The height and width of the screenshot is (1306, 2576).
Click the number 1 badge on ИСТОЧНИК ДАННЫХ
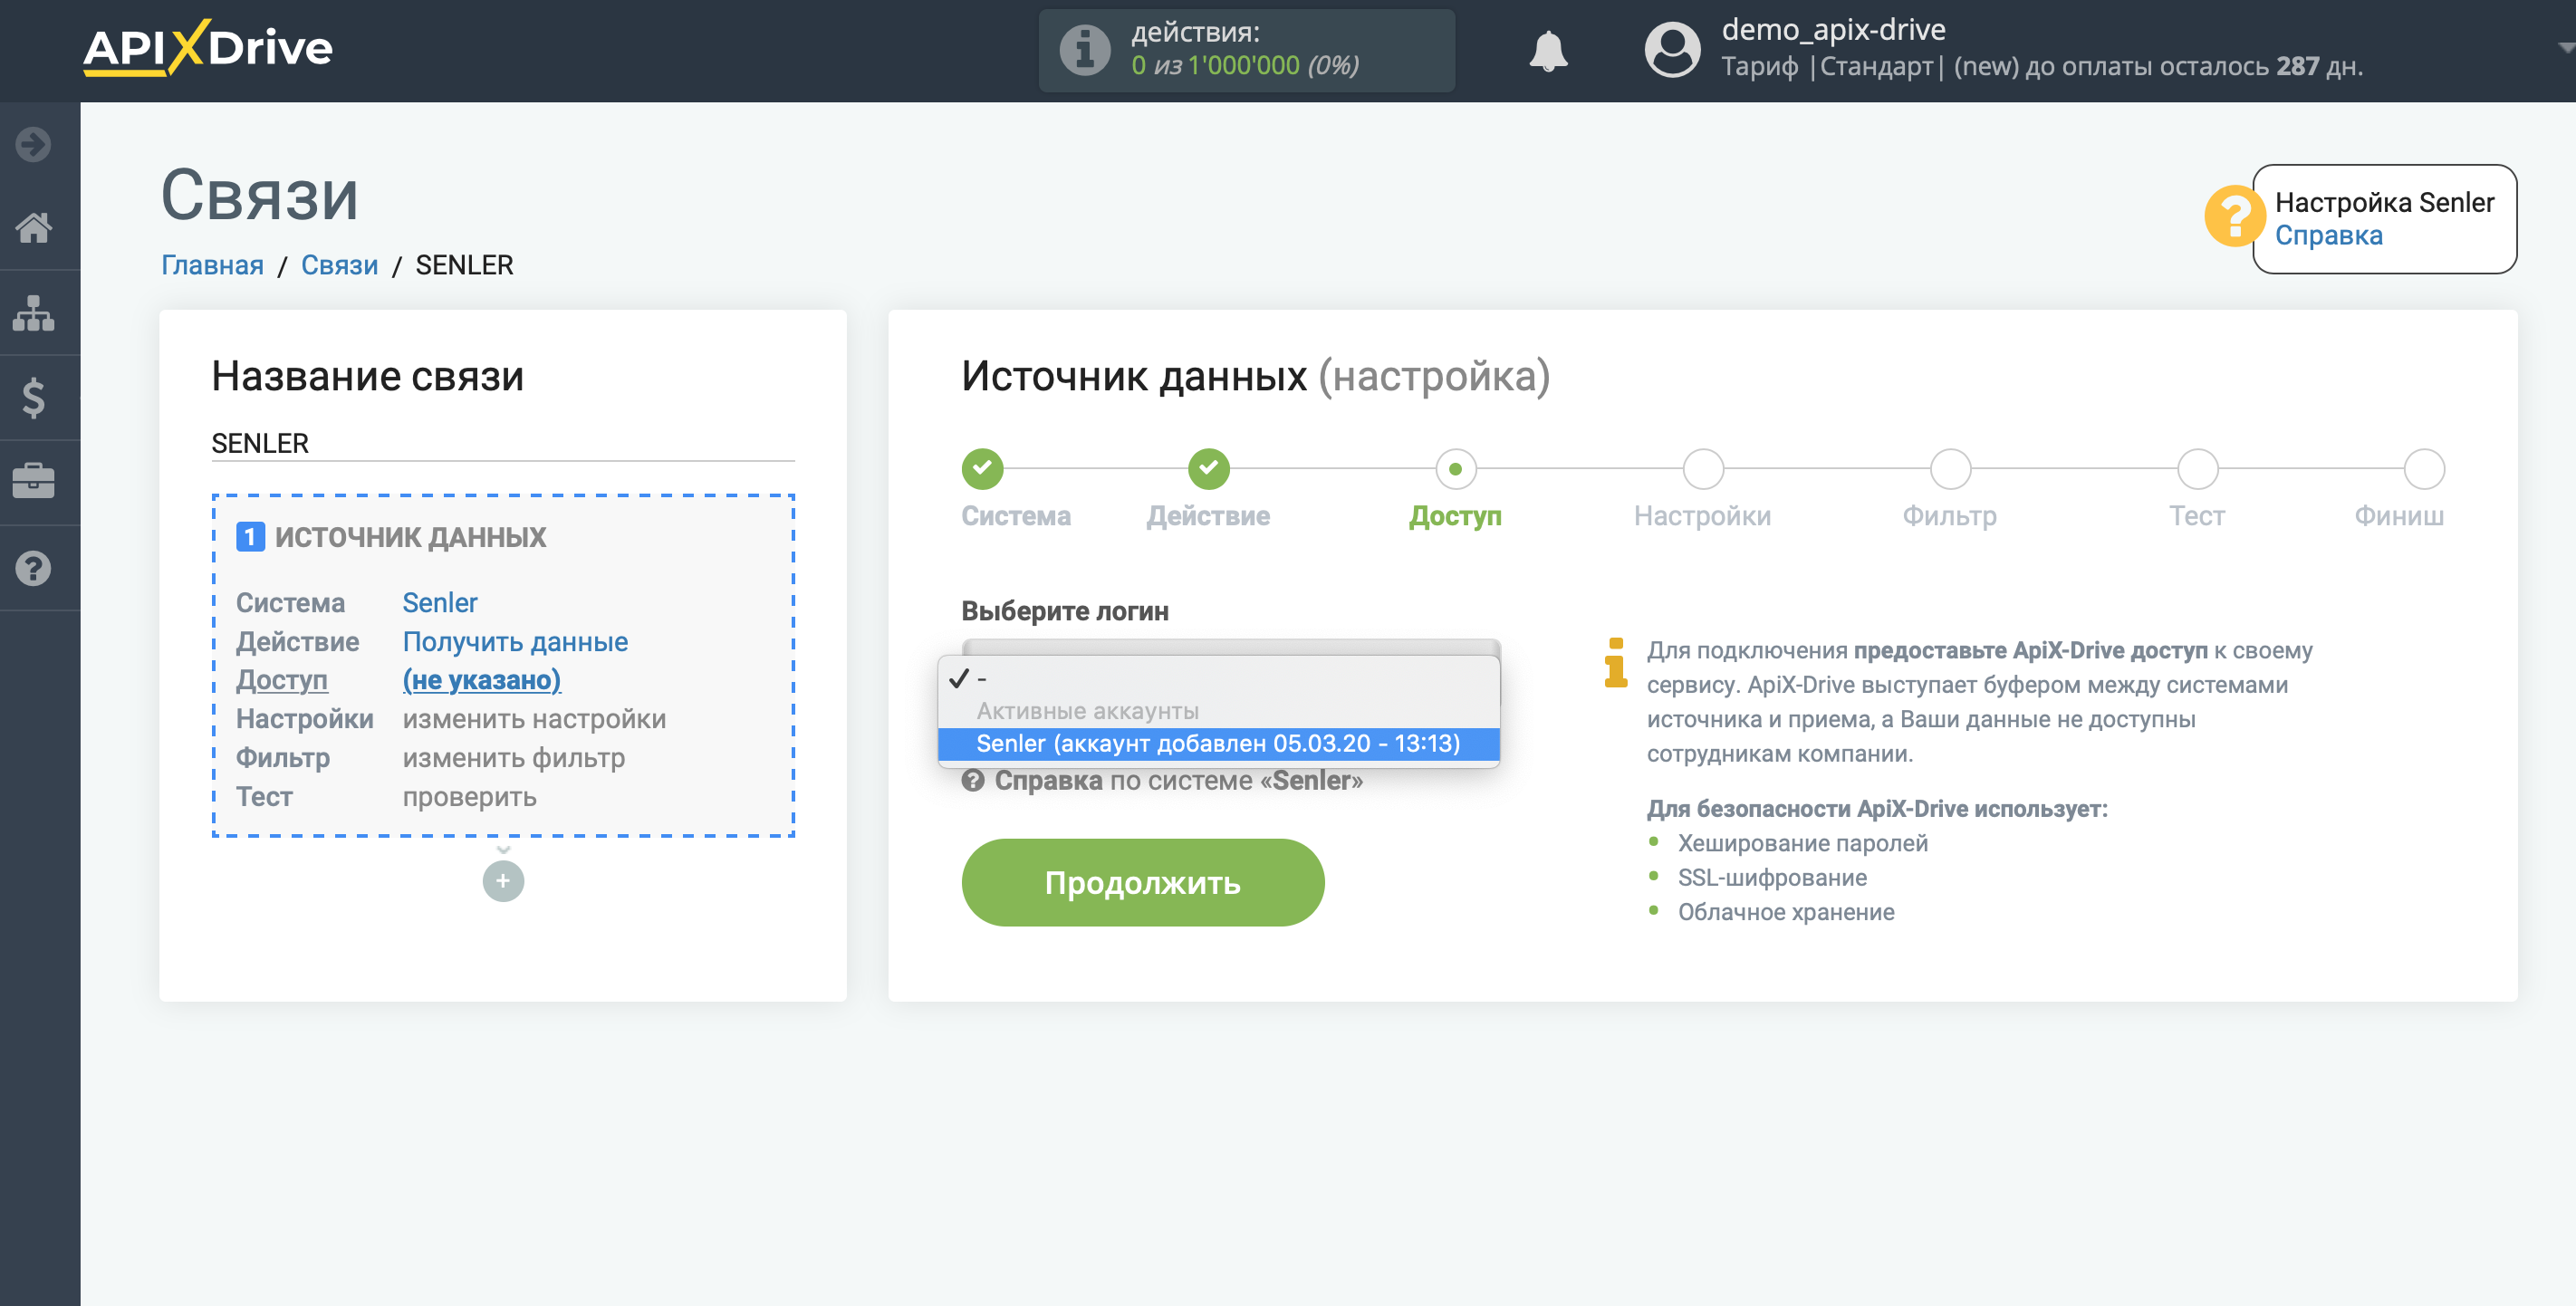click(x=249, y=537)
